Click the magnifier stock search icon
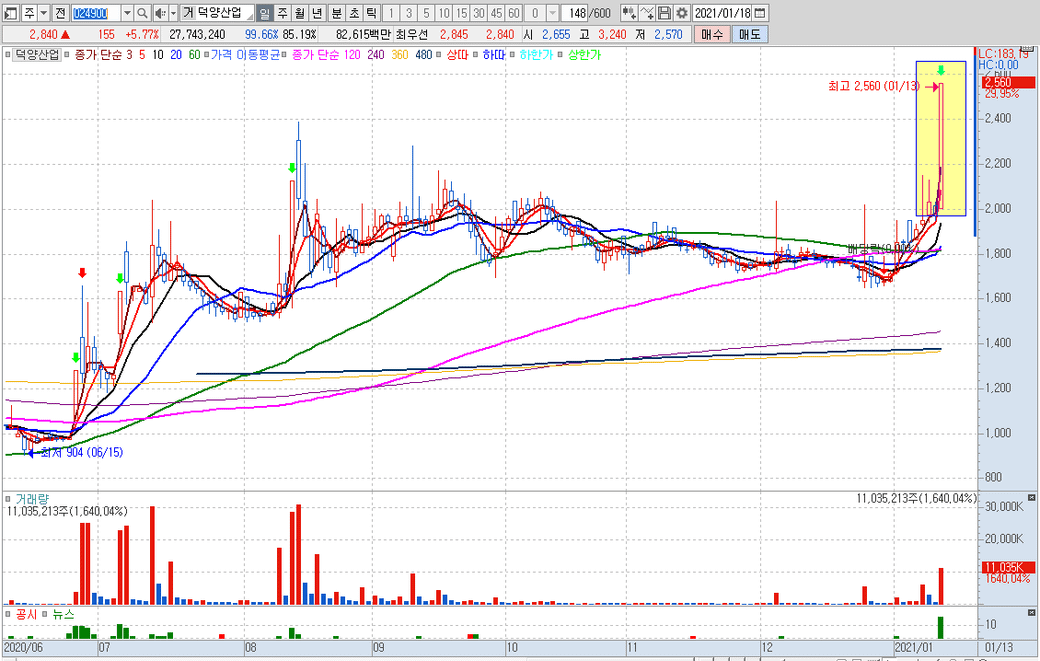This screenshot has height=661, width=1040. pos(141,13)
